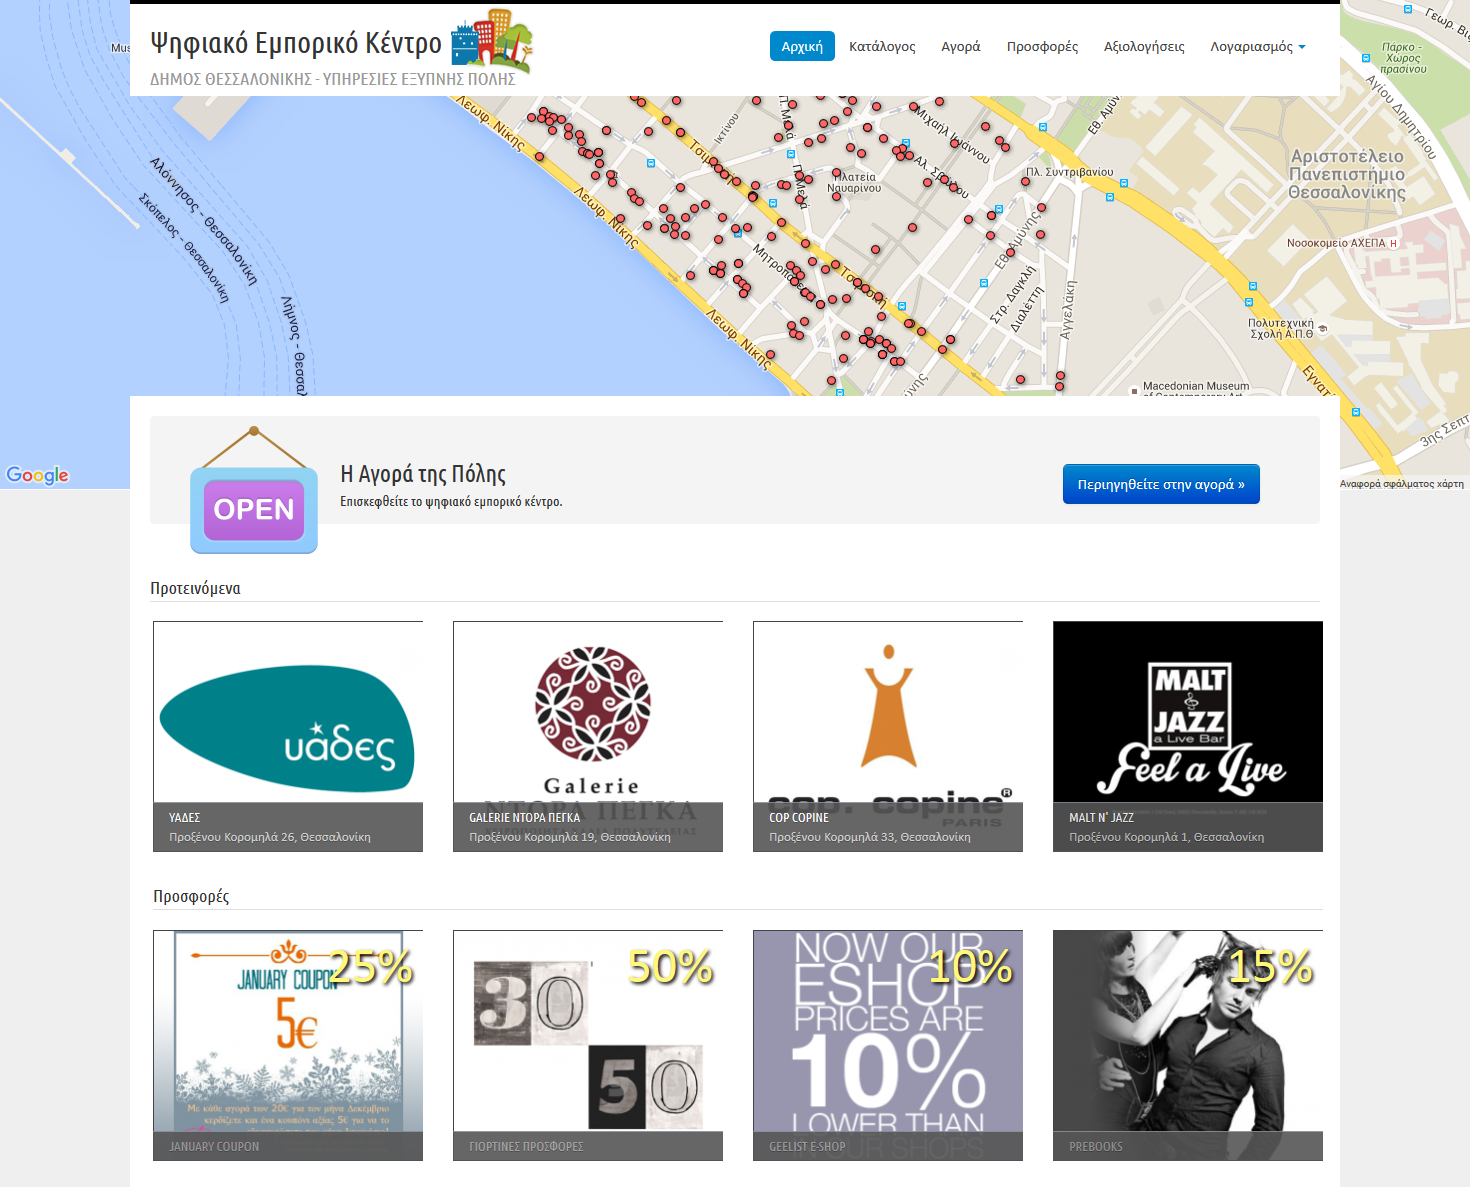1470x1187 pixels.
Task: Open the ΓΙΟΡΤΙΝΕΣ ΠΡΟΣΦΟΡΕΣ 50% offer
Action: pyautogui.click(x=588, y=1046)
